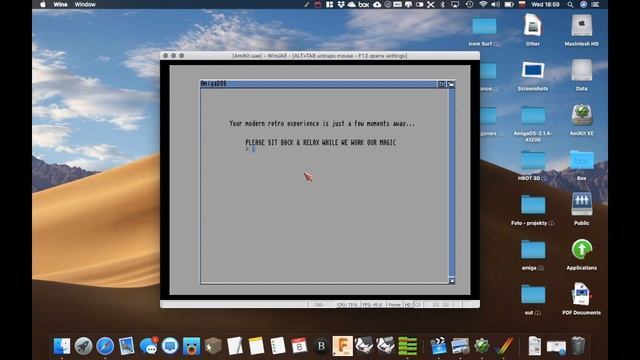Open the Trash in the Dock

578,346
